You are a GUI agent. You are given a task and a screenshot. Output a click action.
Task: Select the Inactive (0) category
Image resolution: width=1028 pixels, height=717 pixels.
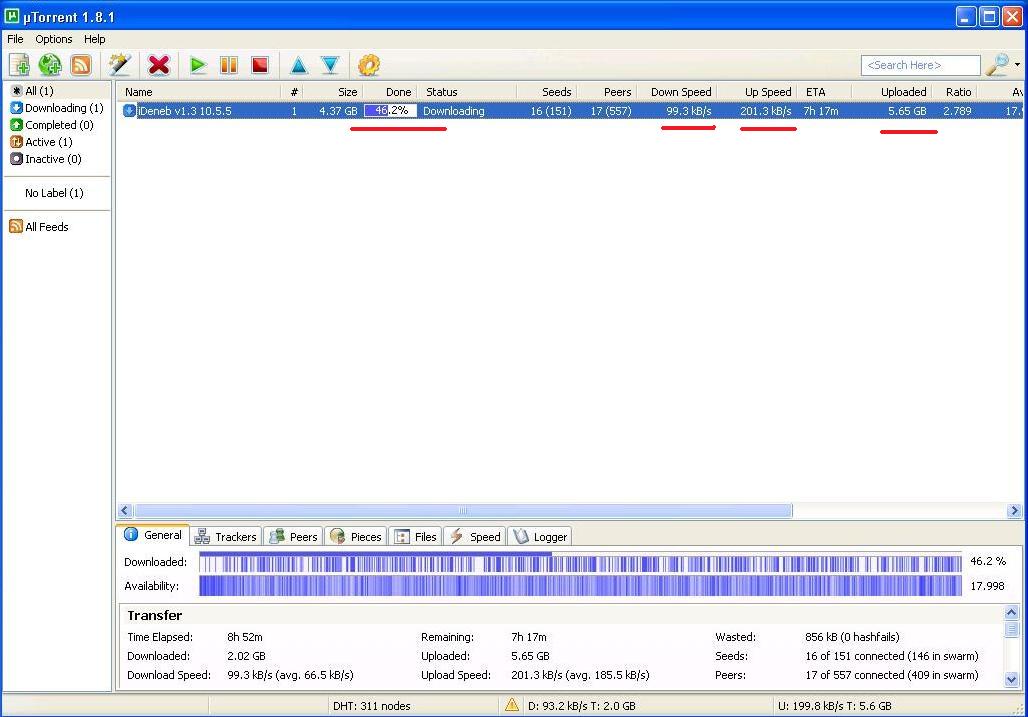[x=46, y=159]
